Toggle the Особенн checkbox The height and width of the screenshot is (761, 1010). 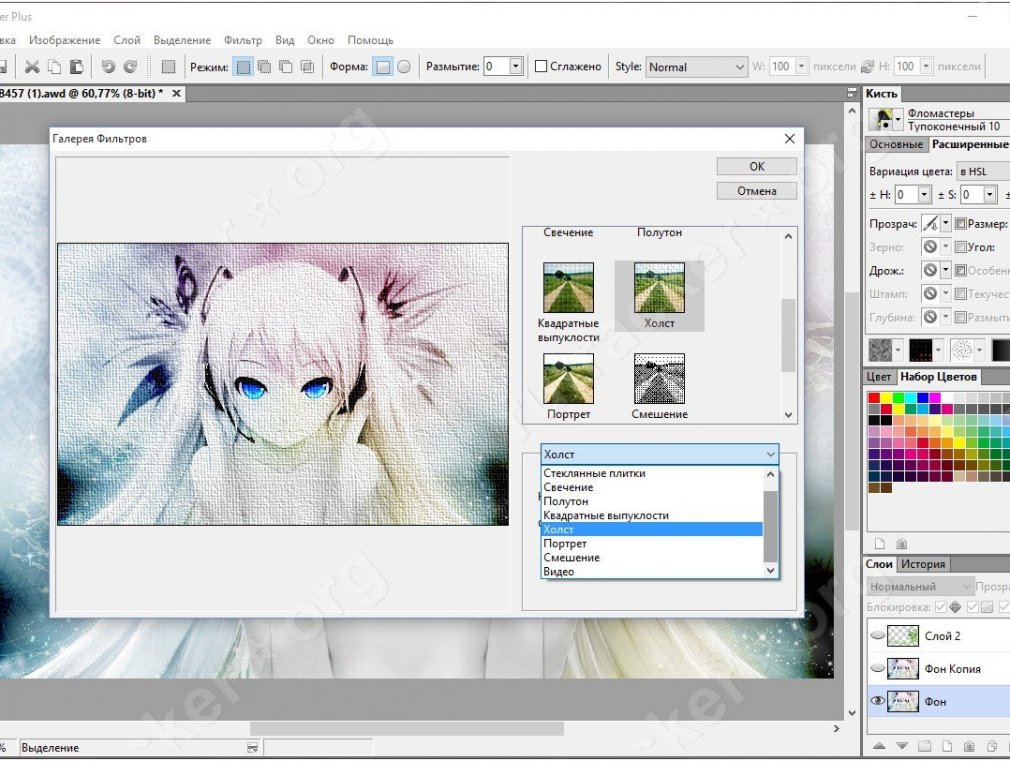point(960,271)
